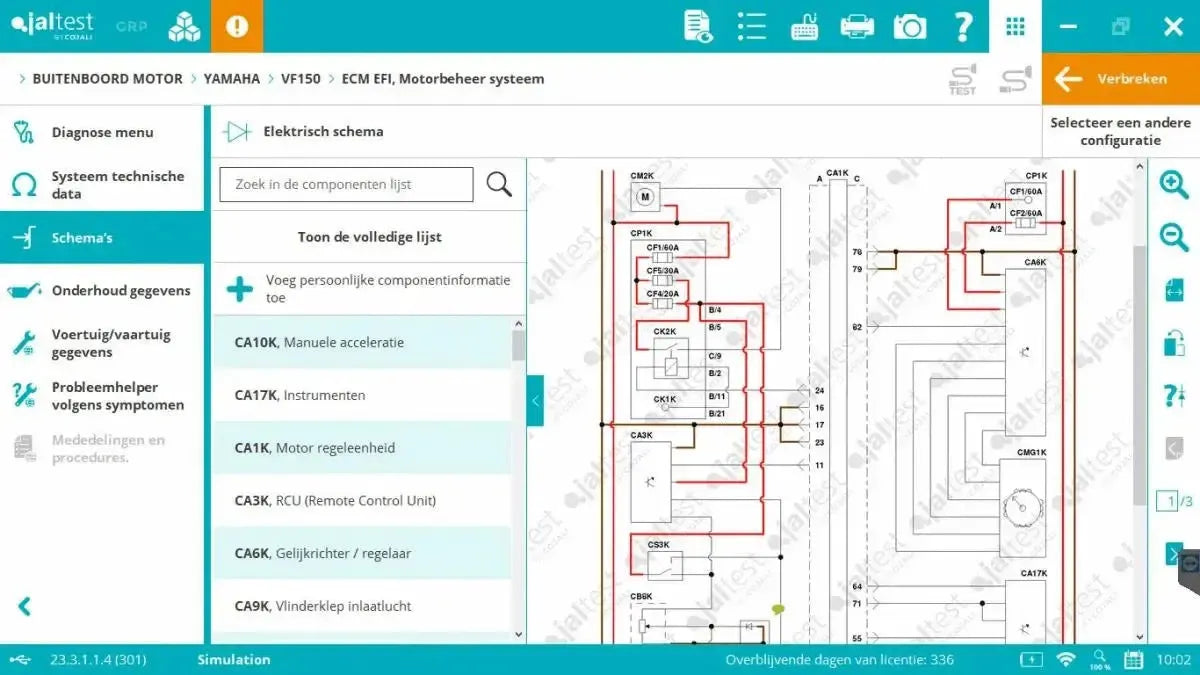This screenshot has width=1200, height=675.
Task: Capture a screenshot with the camera icon
Action: 909,26
